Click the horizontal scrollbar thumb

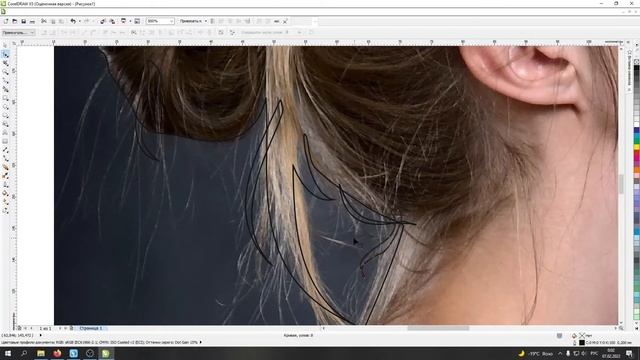438,328
